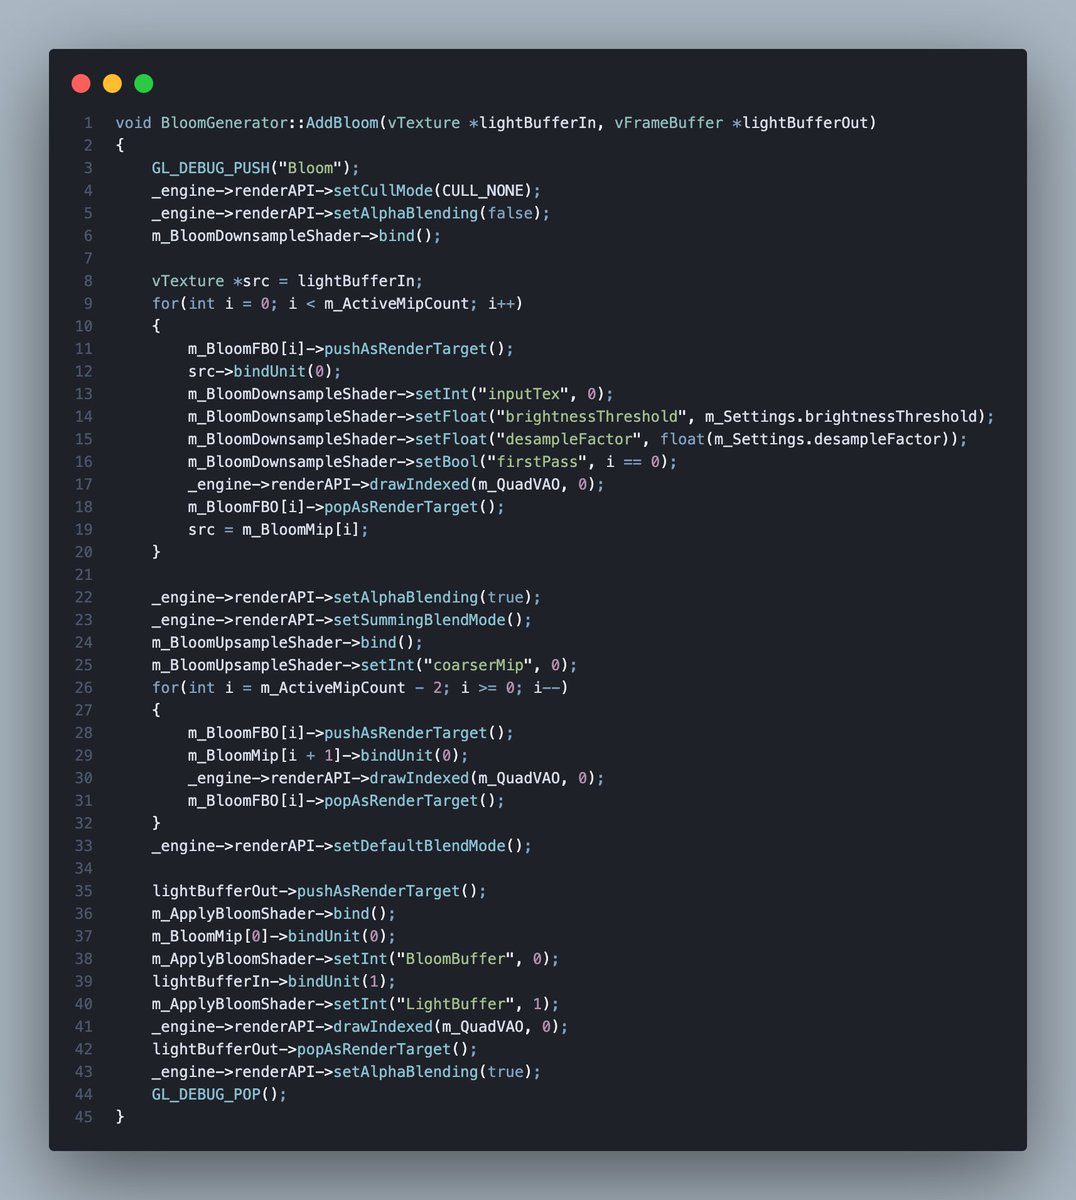
Task: Click the "firstPass" string on line 16
Action: [537, 462]
